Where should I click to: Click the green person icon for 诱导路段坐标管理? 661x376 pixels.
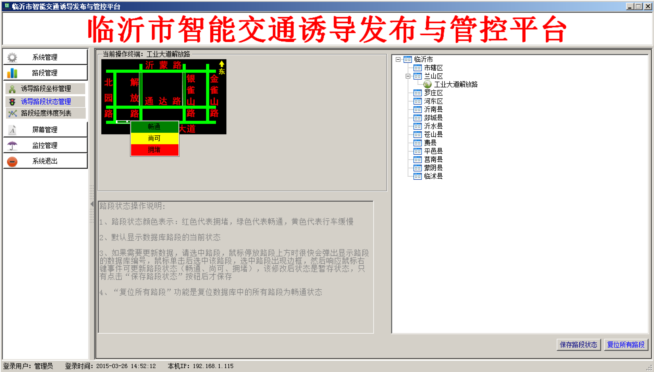12,89
